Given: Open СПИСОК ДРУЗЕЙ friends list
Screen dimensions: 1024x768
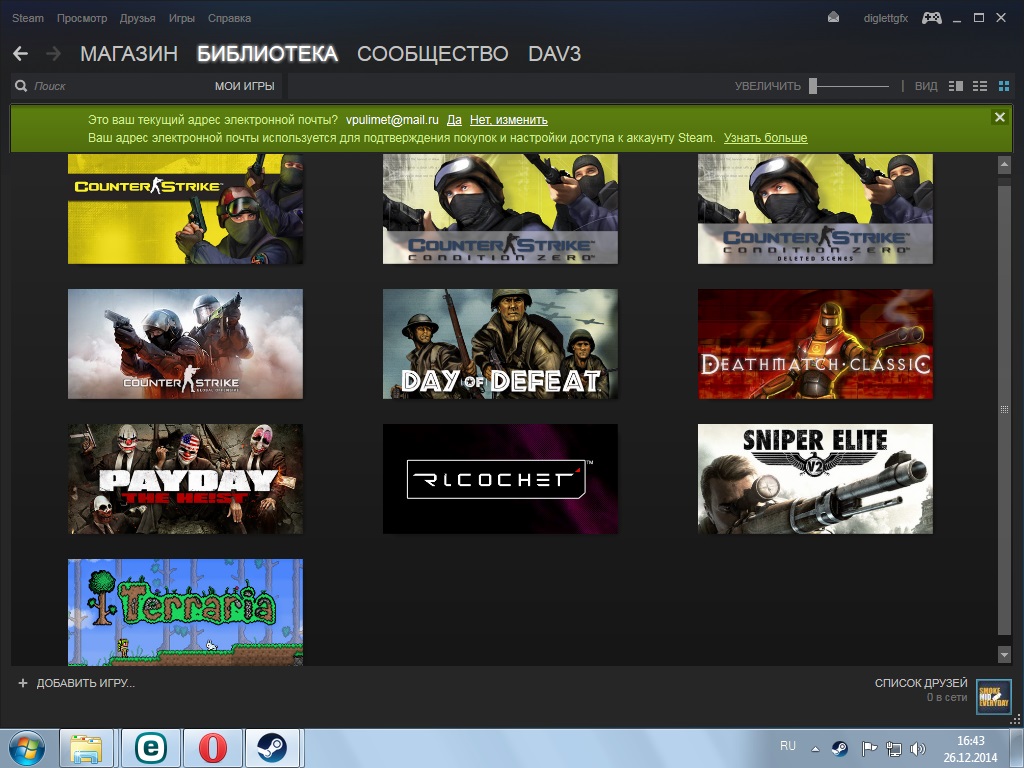Looking at the screenshot, I should tap(921, 683).
